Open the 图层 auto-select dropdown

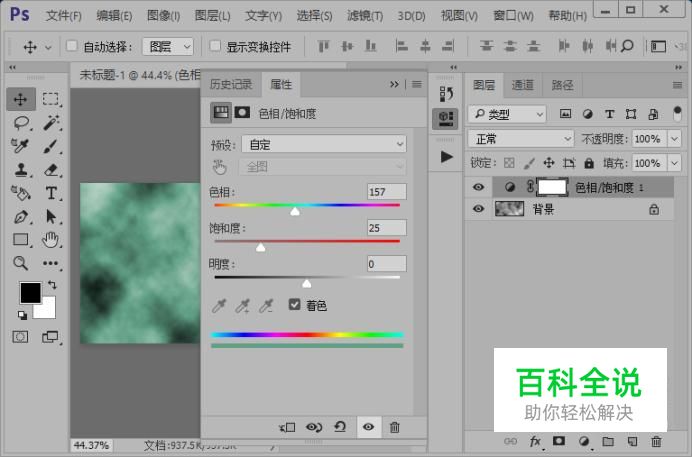point(168,46)
